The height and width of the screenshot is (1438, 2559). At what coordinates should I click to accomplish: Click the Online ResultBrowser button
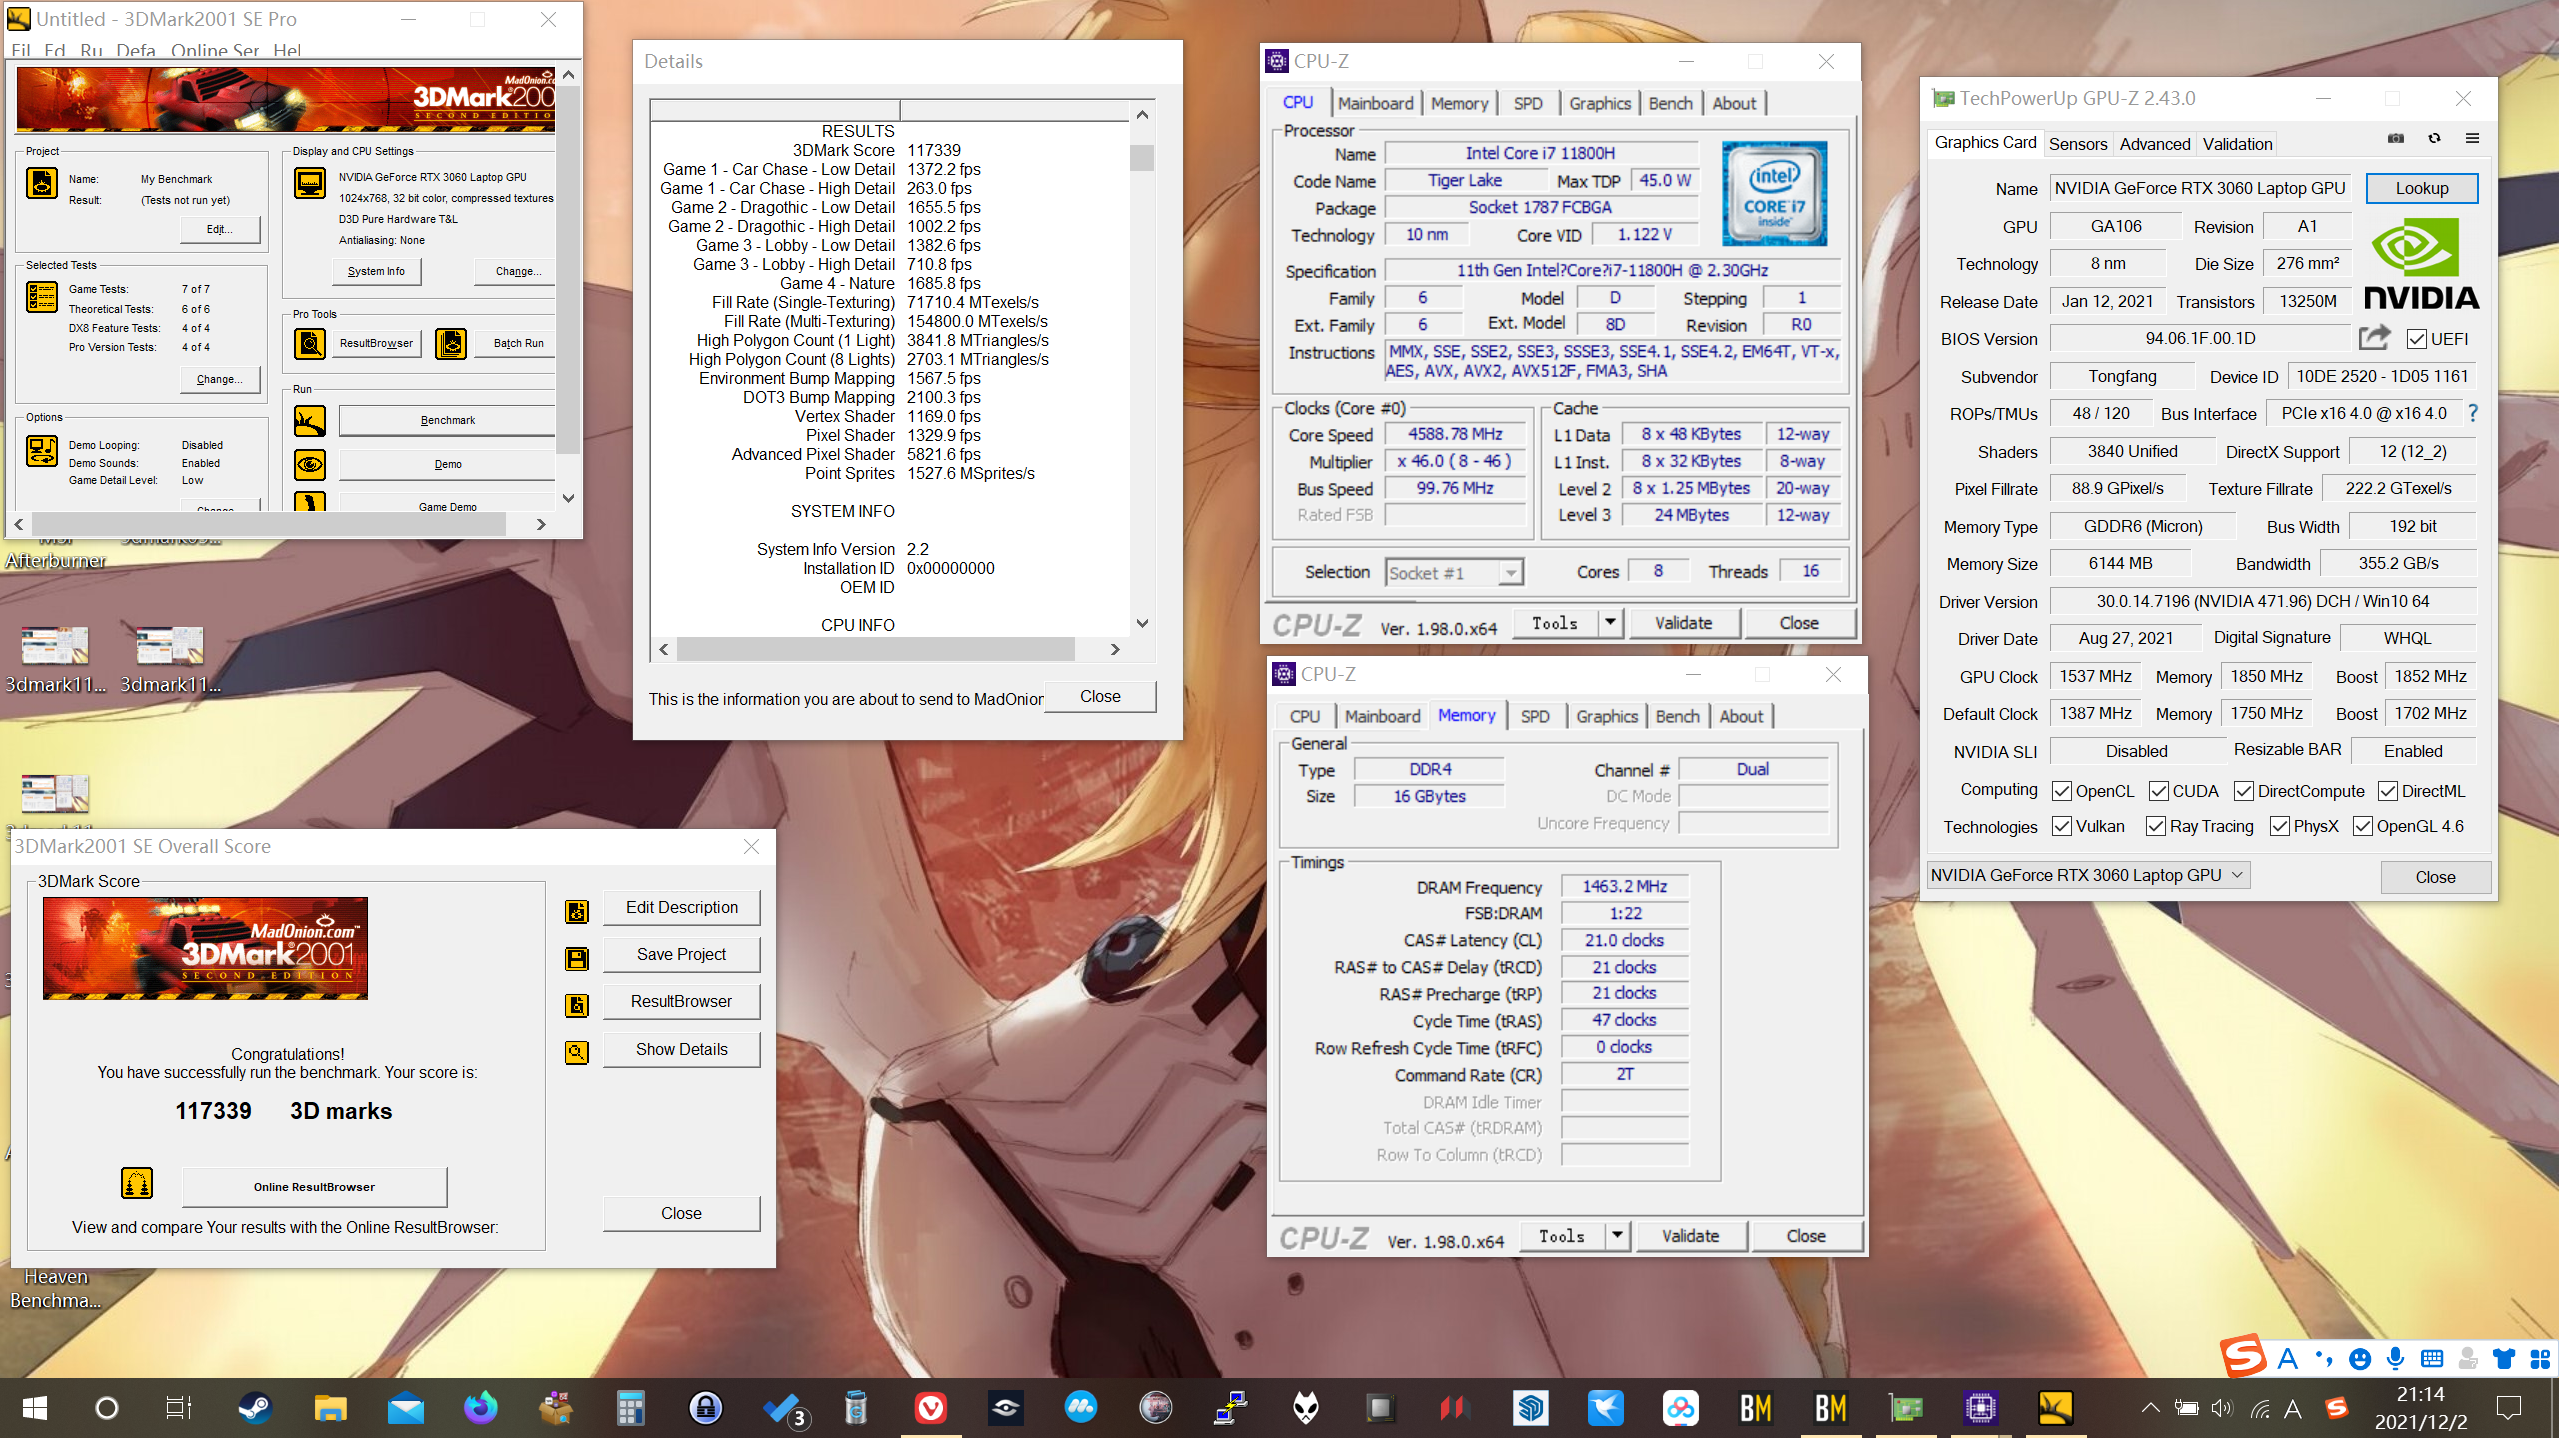(x=314, y=1187)
